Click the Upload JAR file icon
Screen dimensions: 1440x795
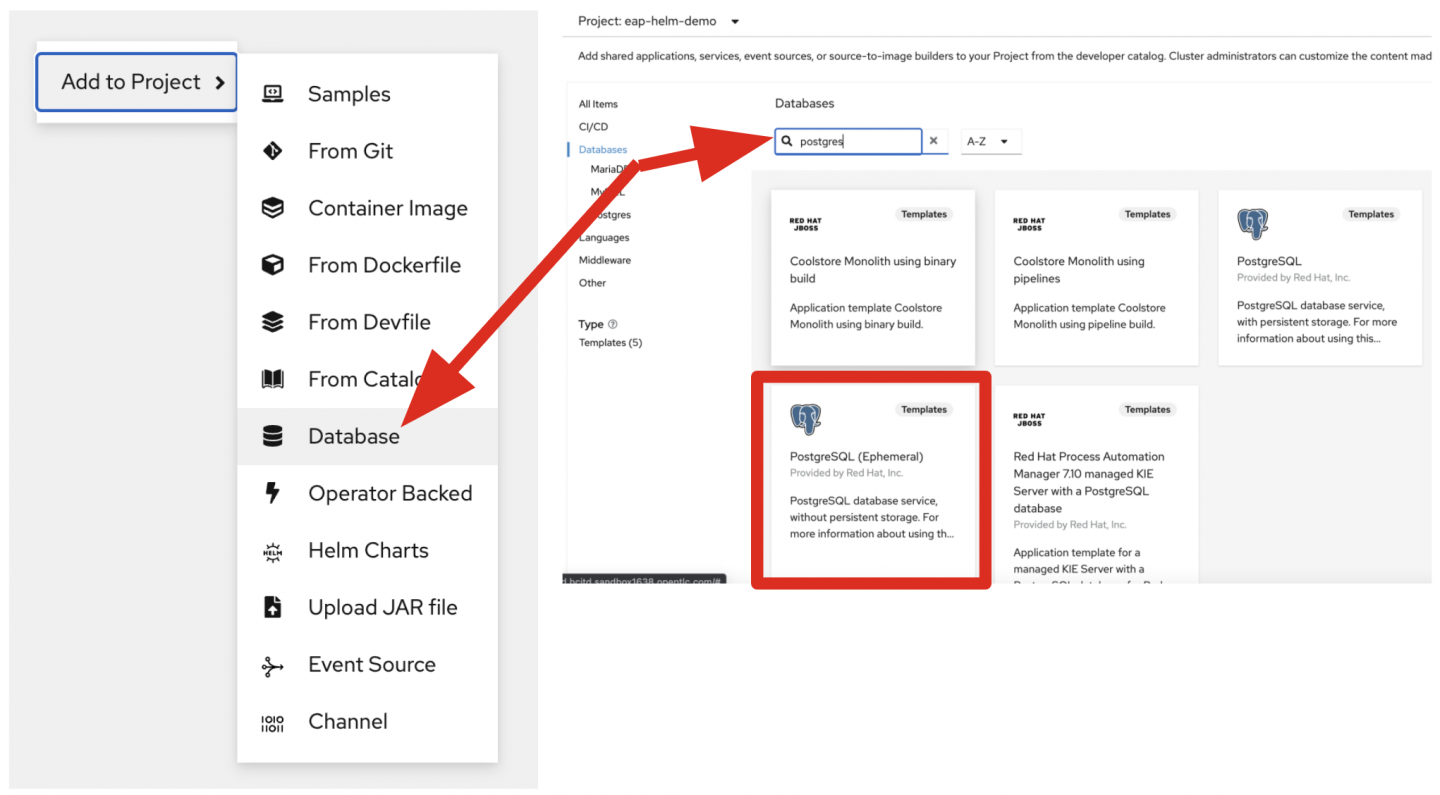pyautogui.click(x=272, y=607)
